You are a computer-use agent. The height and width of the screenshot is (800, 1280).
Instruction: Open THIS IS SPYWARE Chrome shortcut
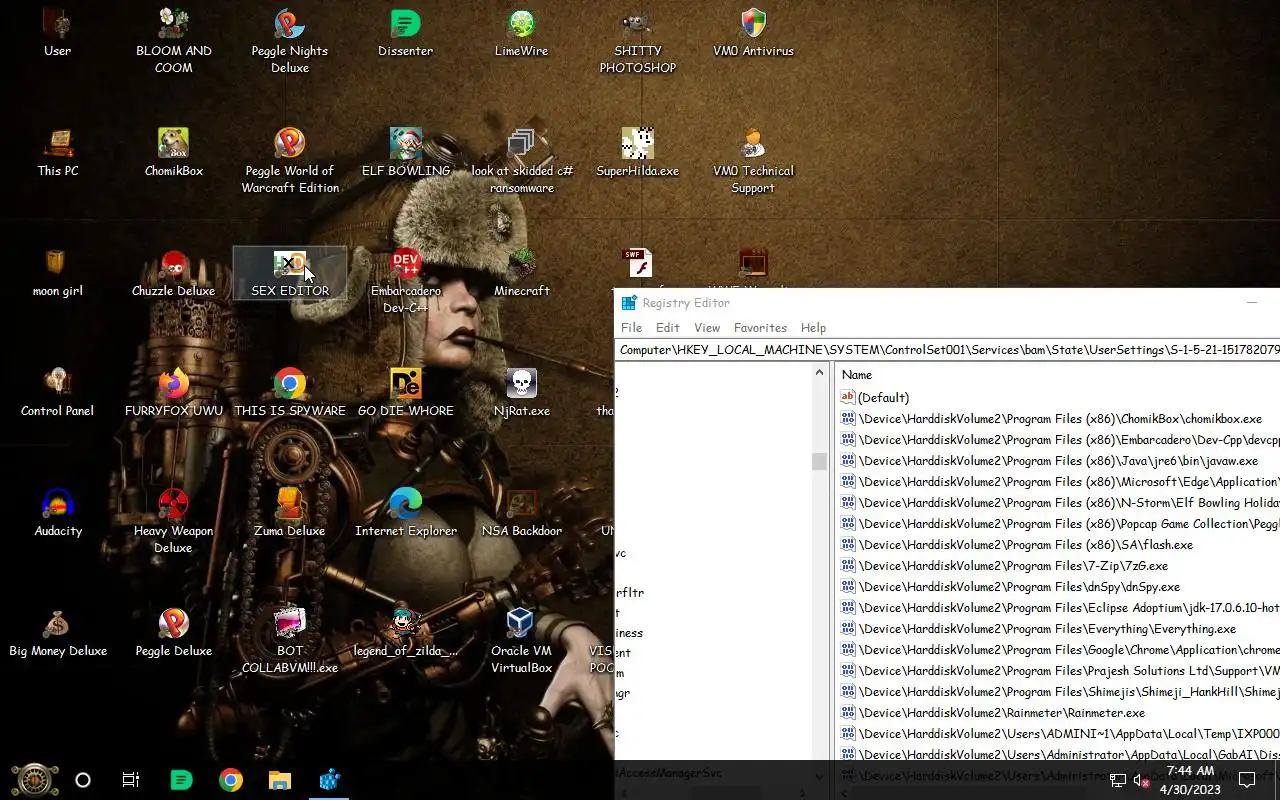pos(290,393)
